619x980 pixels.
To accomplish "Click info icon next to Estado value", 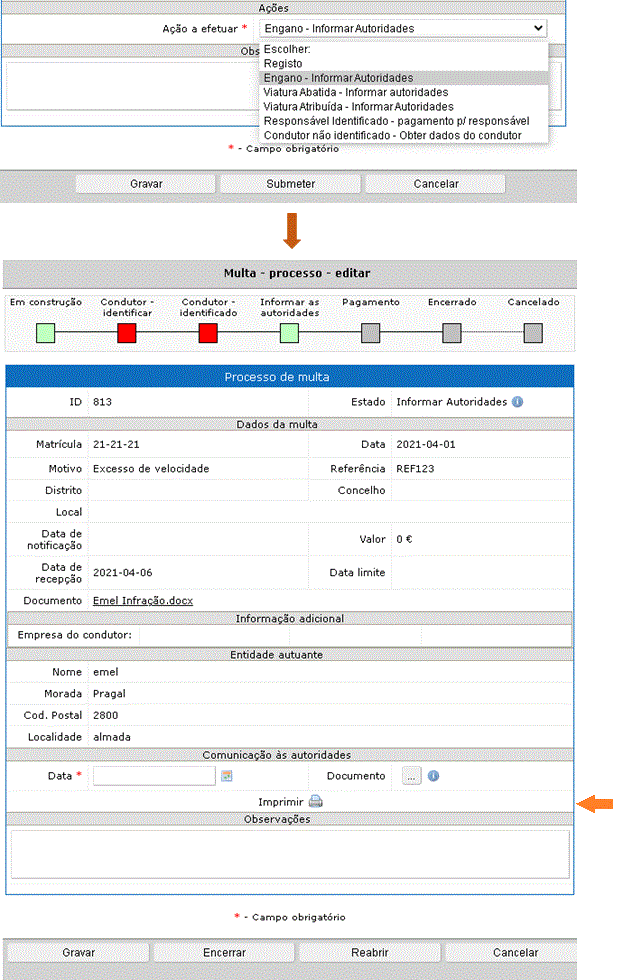I will tap(518, 402).
